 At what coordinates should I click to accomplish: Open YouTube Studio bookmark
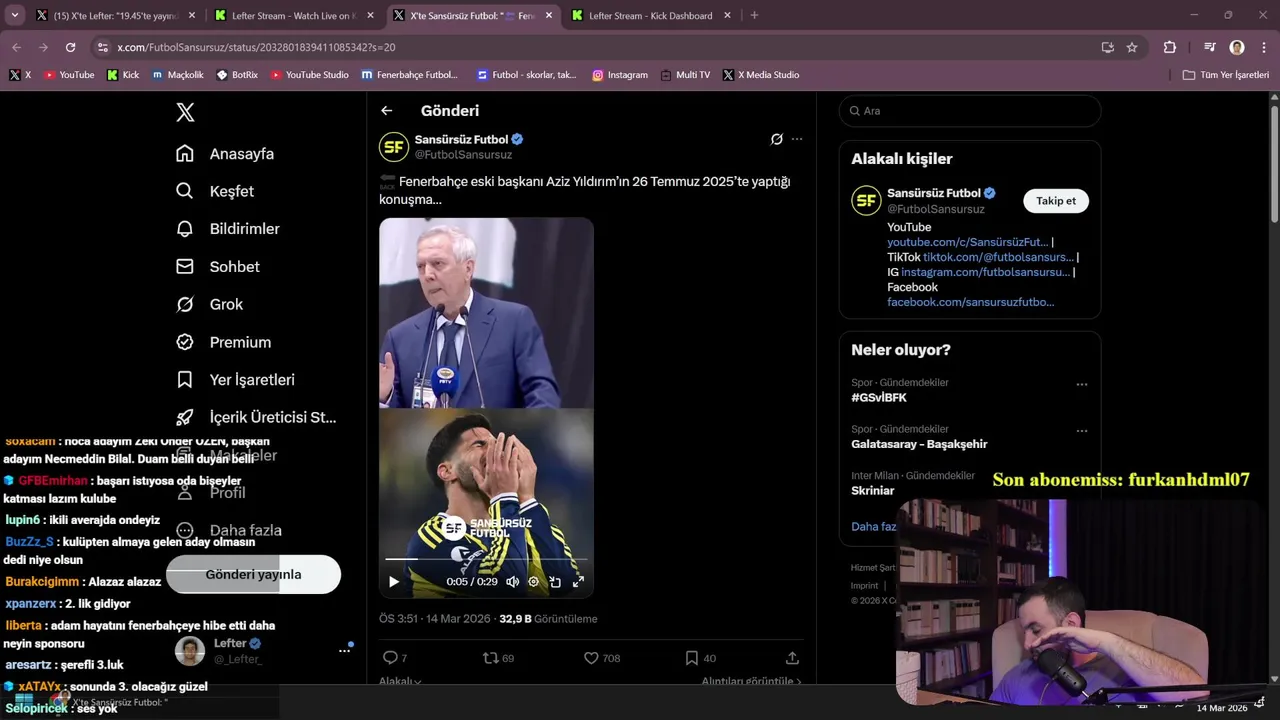[x=310, y=75]
